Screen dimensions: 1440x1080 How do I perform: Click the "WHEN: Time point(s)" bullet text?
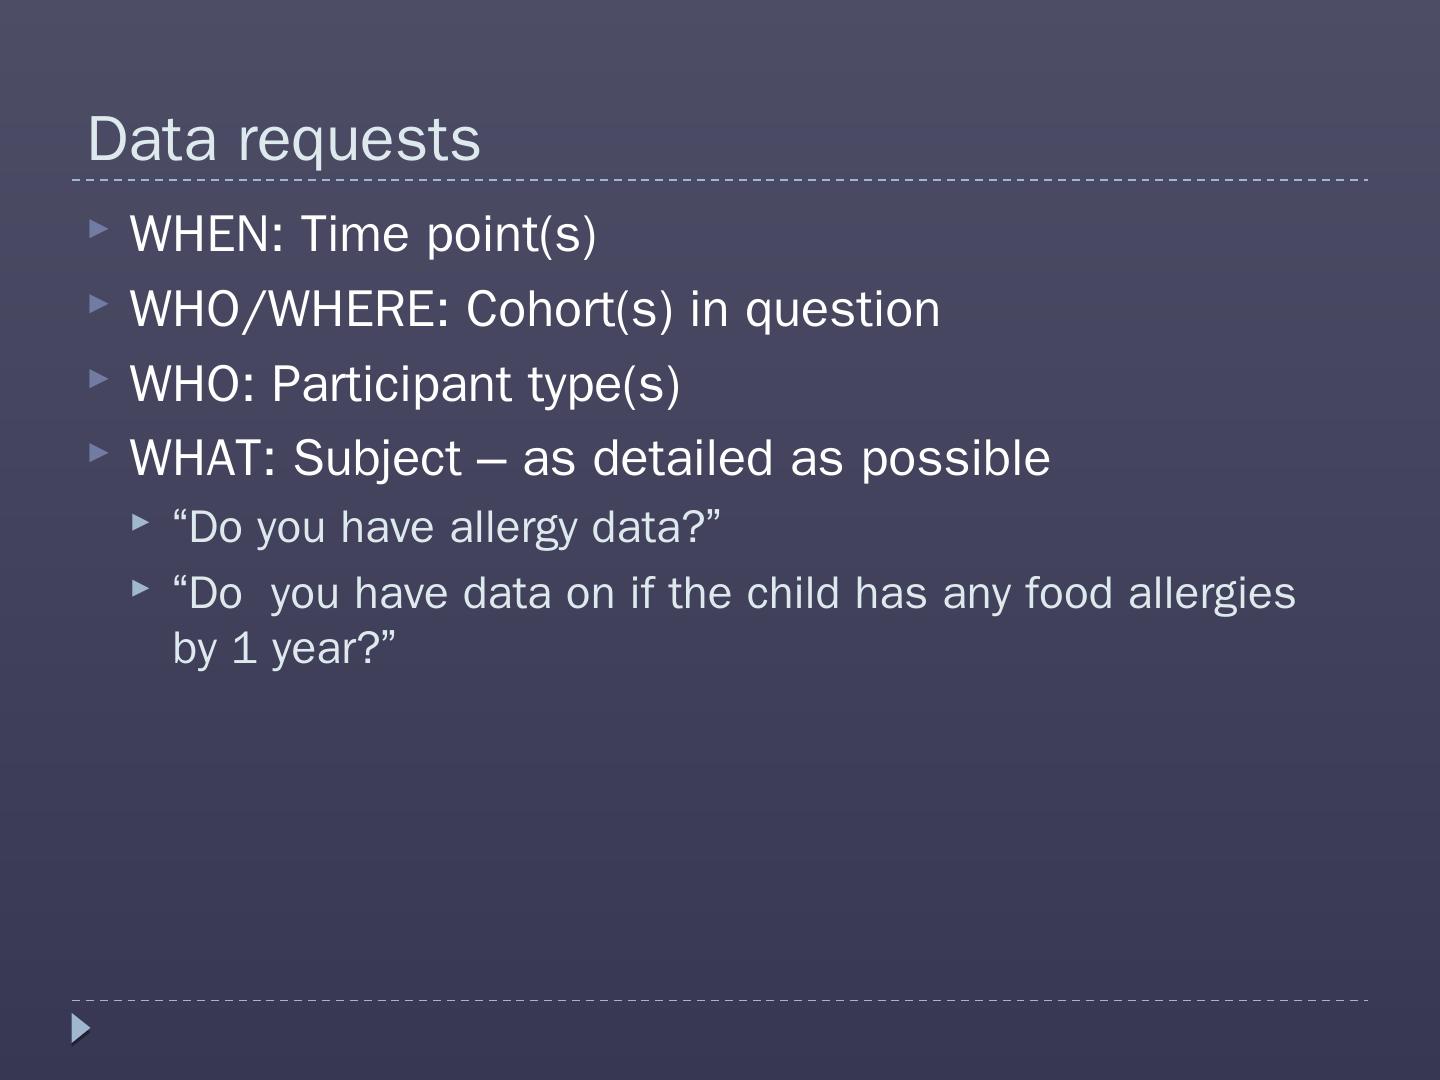(363, 234)
